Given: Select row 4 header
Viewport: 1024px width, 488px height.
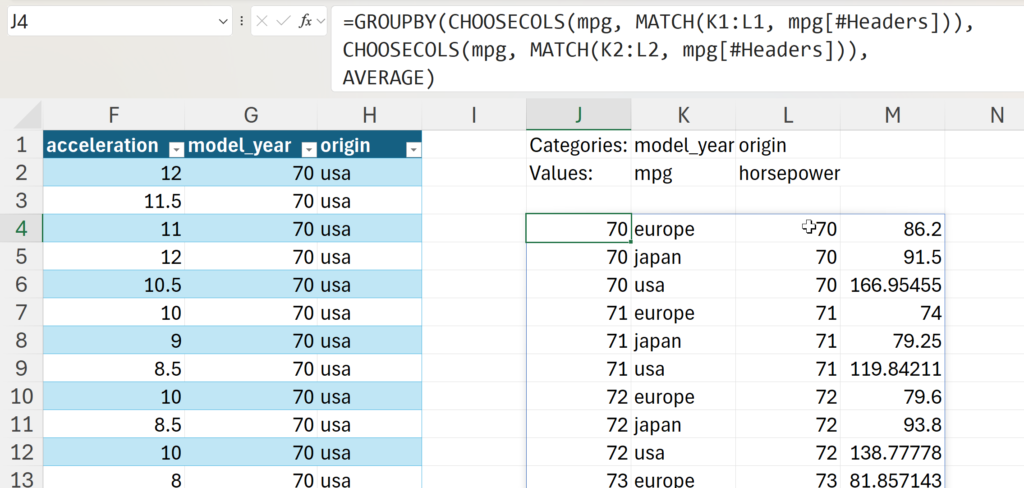Looking at the screenshot, I should (x=20, y=229).
